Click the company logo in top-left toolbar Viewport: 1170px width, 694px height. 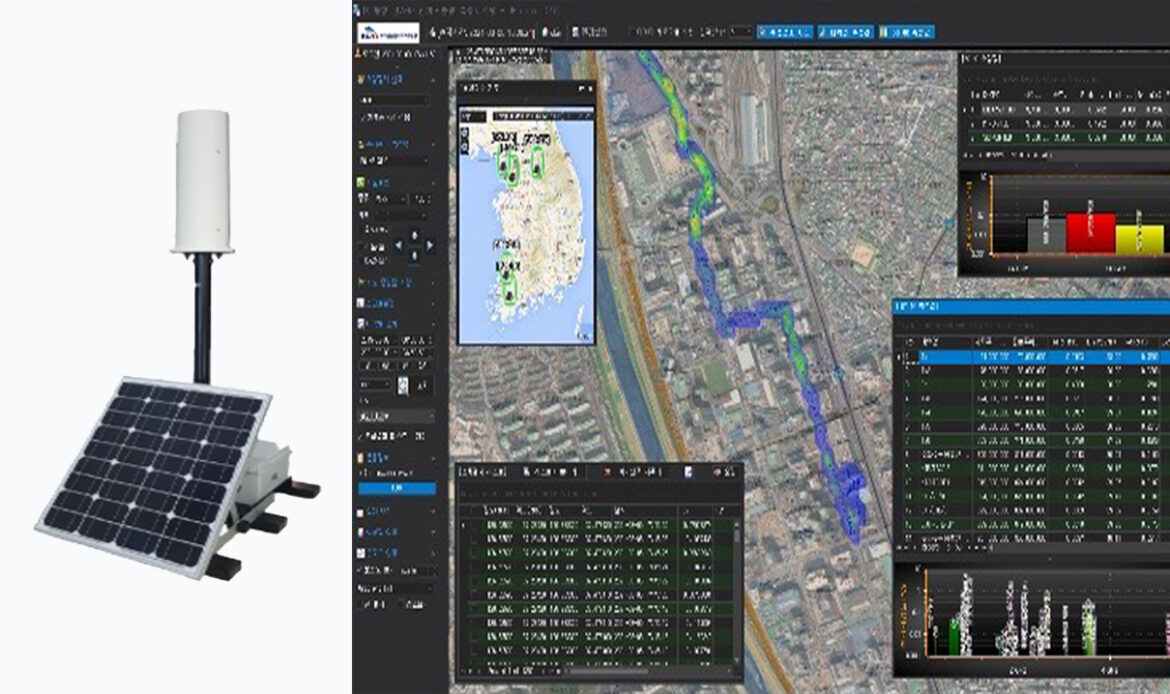point(387,32)
